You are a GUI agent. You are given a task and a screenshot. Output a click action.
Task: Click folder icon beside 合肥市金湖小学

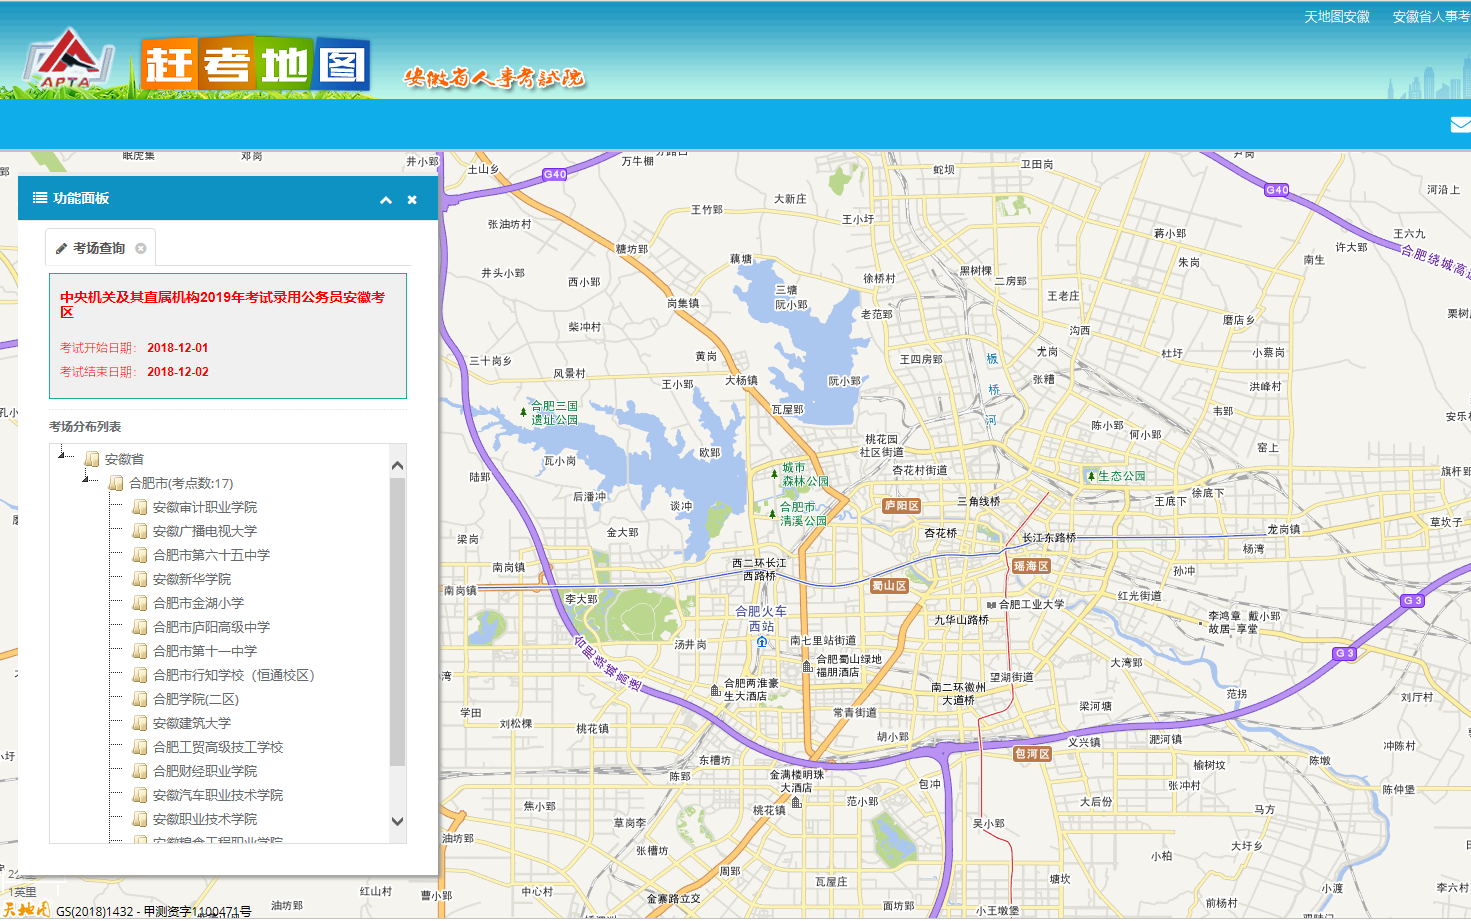click(x=140, y=603)
